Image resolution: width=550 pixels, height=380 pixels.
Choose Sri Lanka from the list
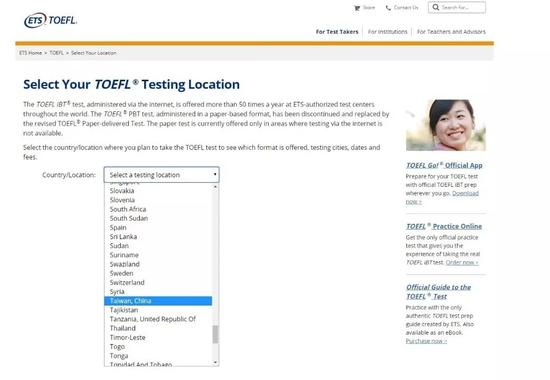click(x=158, y=236)
